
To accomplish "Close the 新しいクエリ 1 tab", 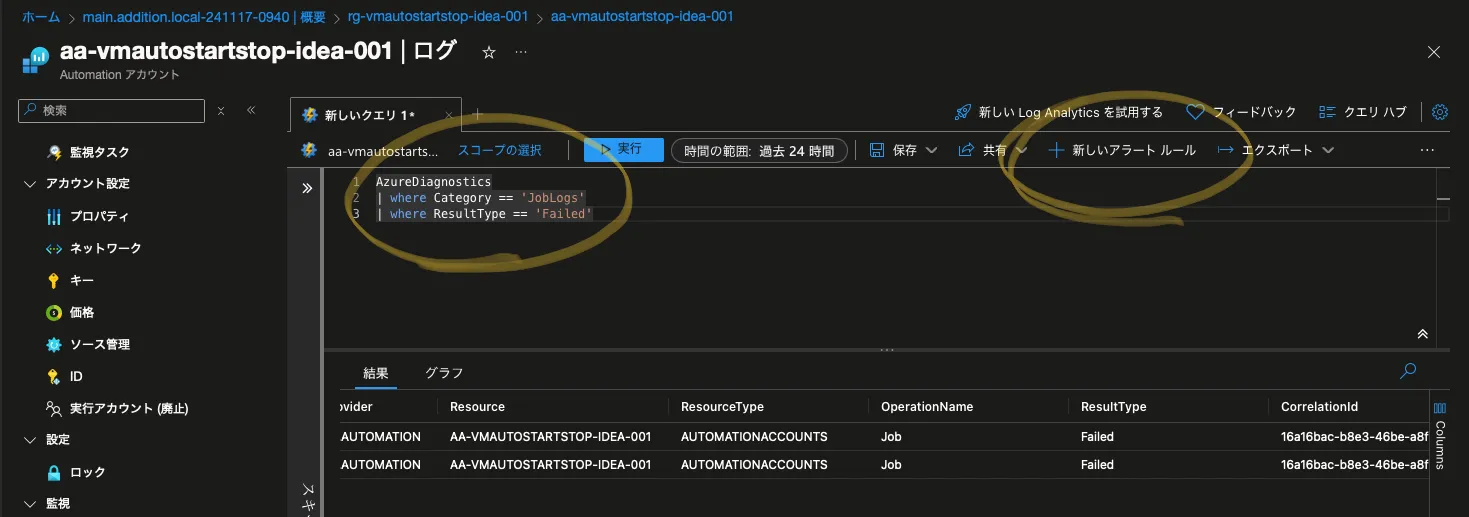I will click(x=449, y=115).
